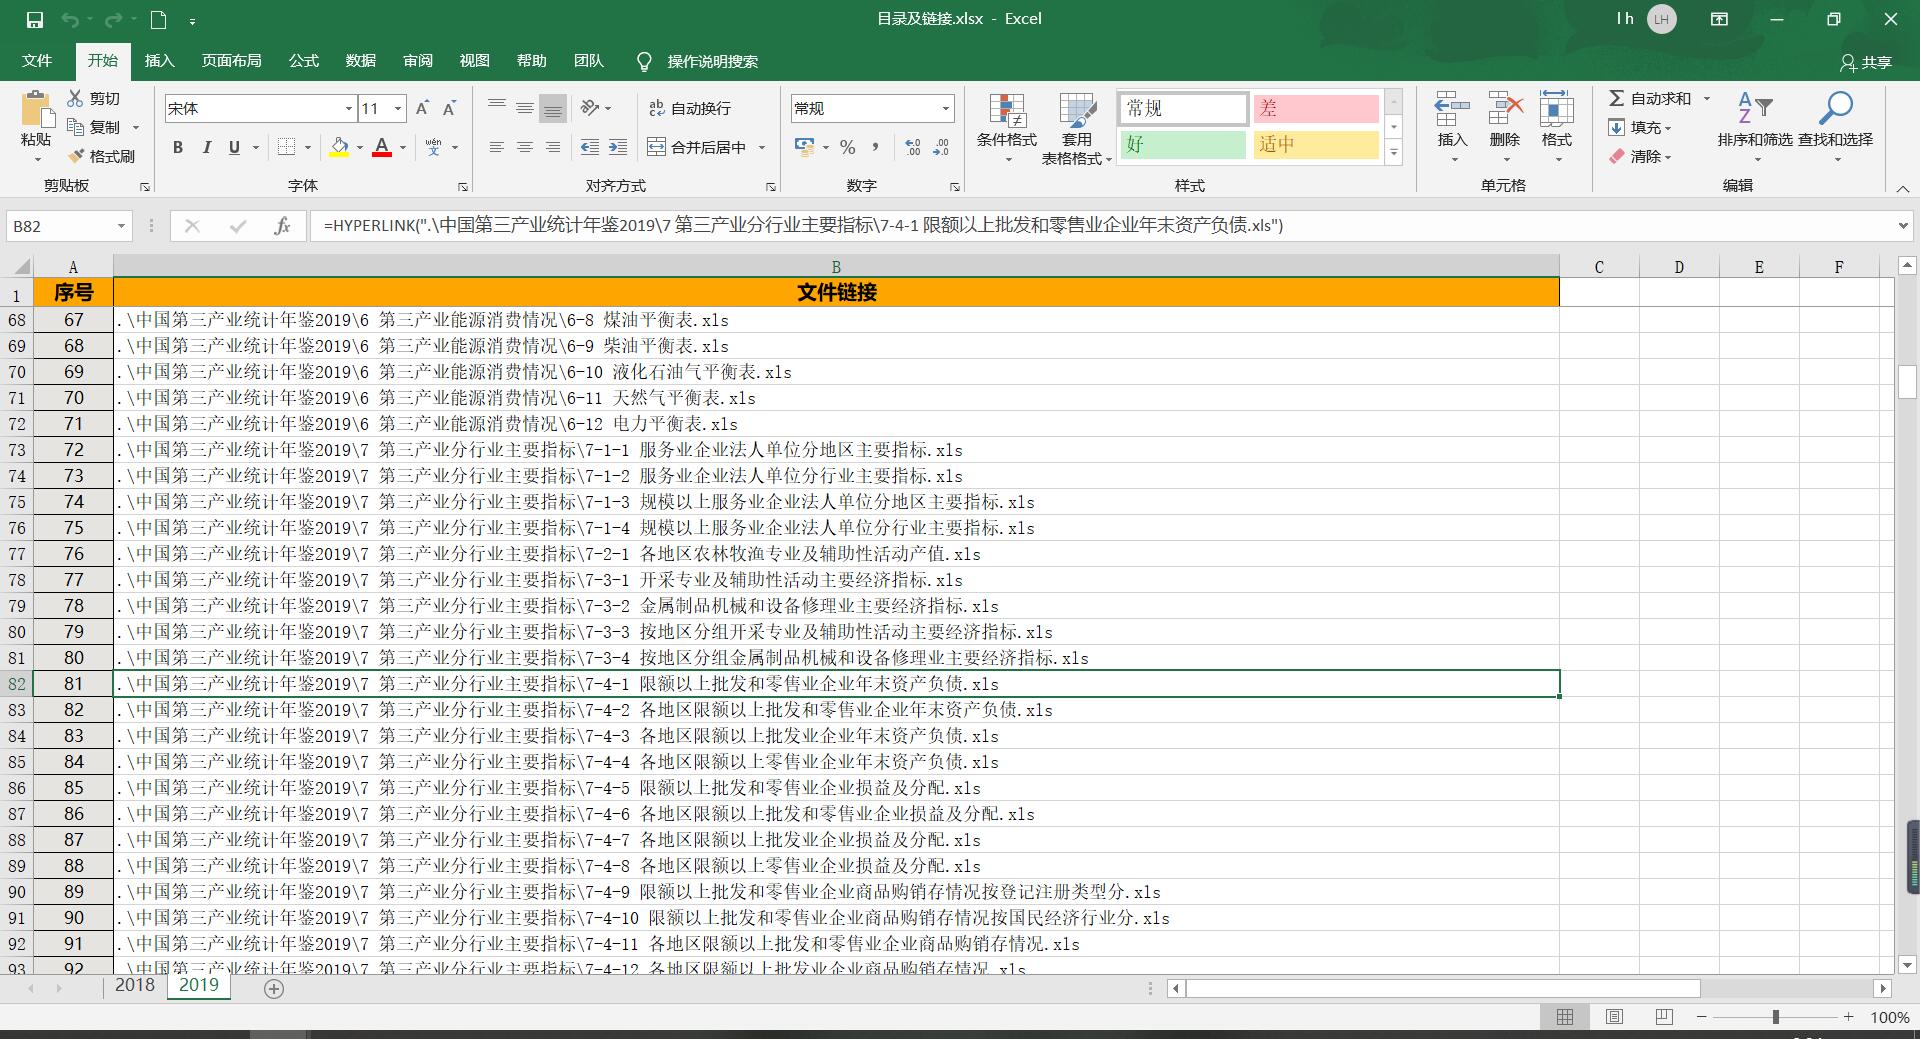Open the Name Box dropdown arrow

pyautogui.click(x=121, y=226)
